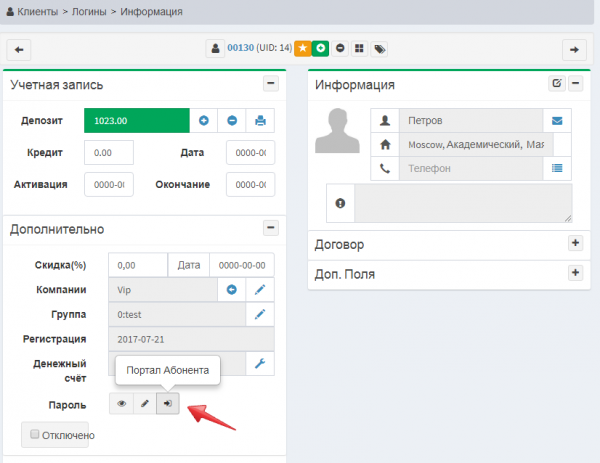Show password using the eye icon
The width and height of the screenshot is (600, 463).
122,404
